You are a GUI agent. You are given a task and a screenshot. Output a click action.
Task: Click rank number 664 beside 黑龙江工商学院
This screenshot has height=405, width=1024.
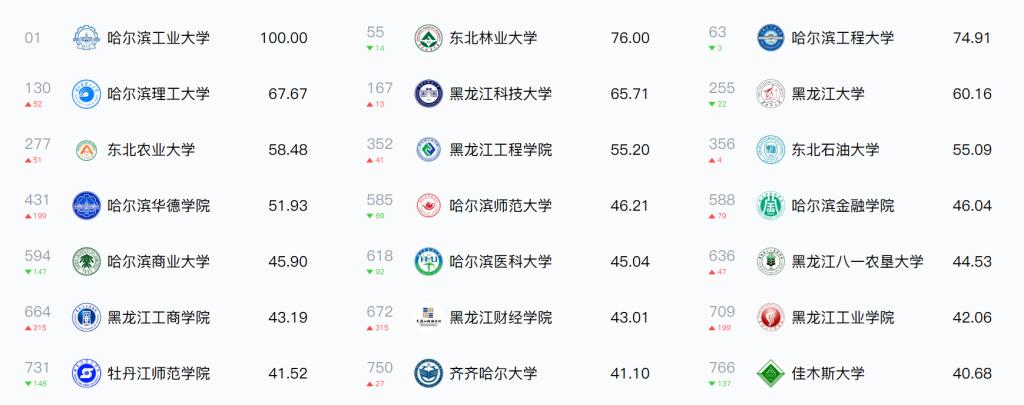(x=37, y=312)
